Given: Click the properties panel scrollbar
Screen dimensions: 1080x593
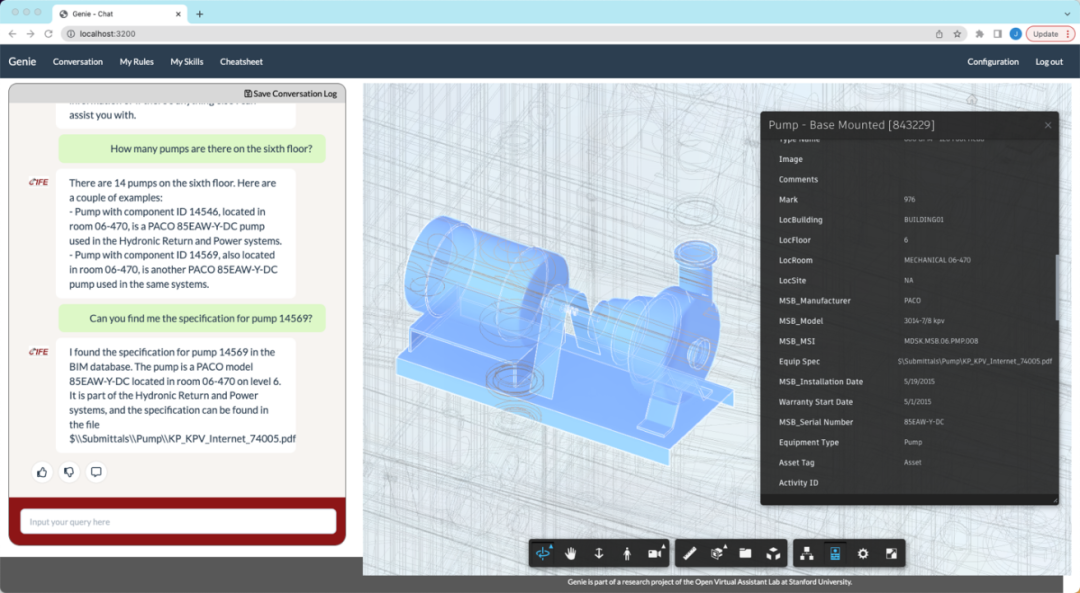Looking at the screenshot, I should pyautogui.click(x=1057, y=288).
